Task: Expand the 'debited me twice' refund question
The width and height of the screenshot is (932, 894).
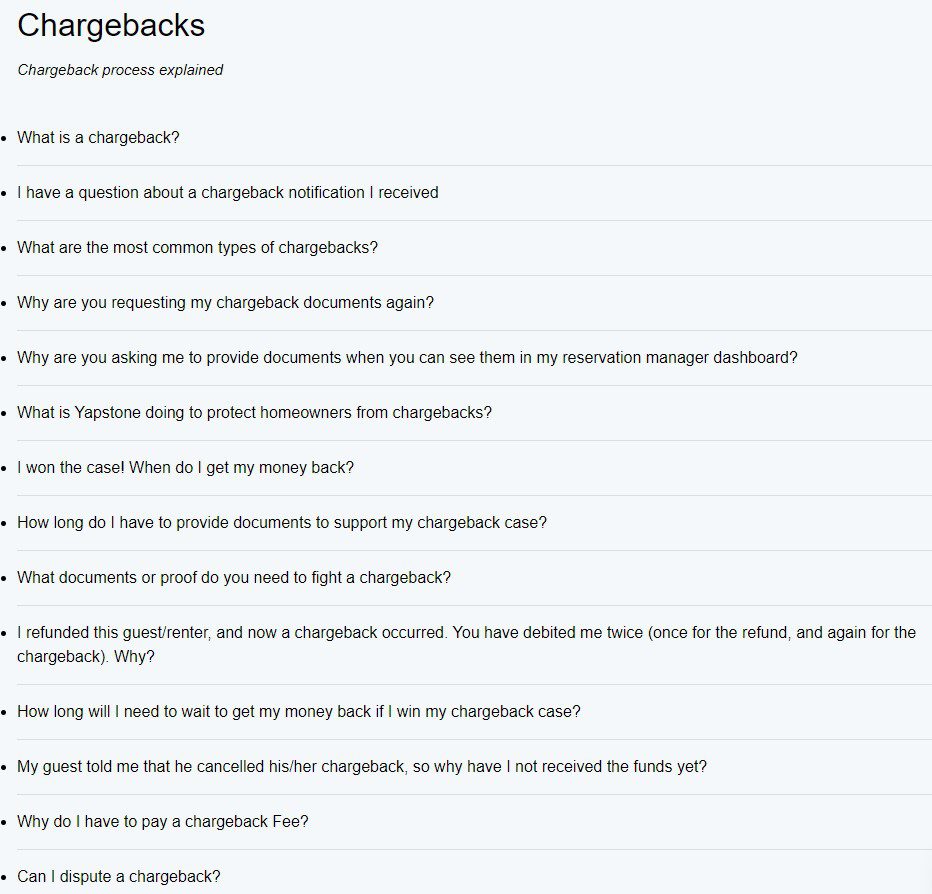Action: tap(466, 634)
